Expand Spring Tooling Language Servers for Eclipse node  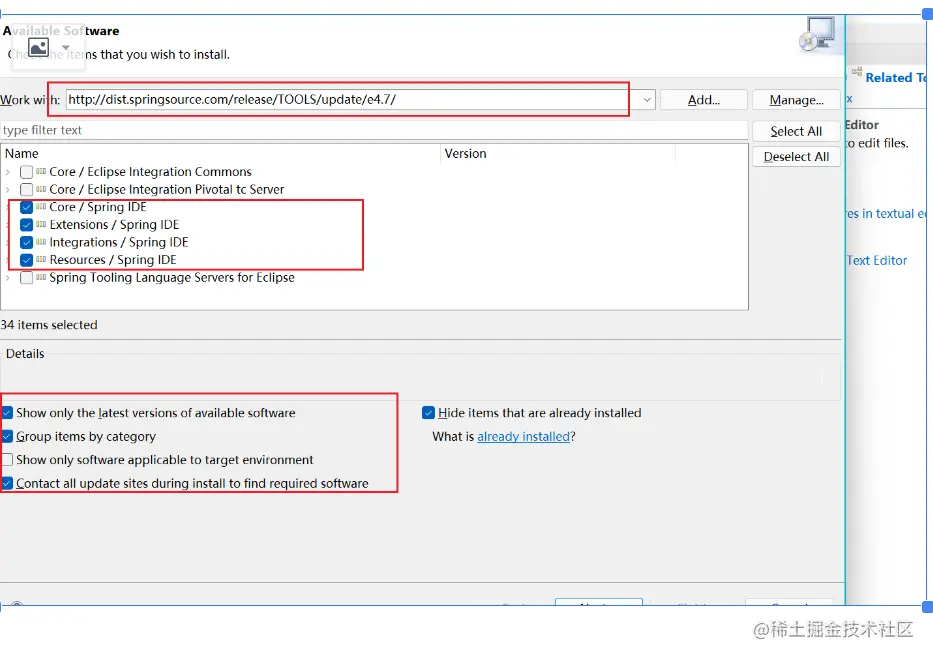[x=8, y=278]
